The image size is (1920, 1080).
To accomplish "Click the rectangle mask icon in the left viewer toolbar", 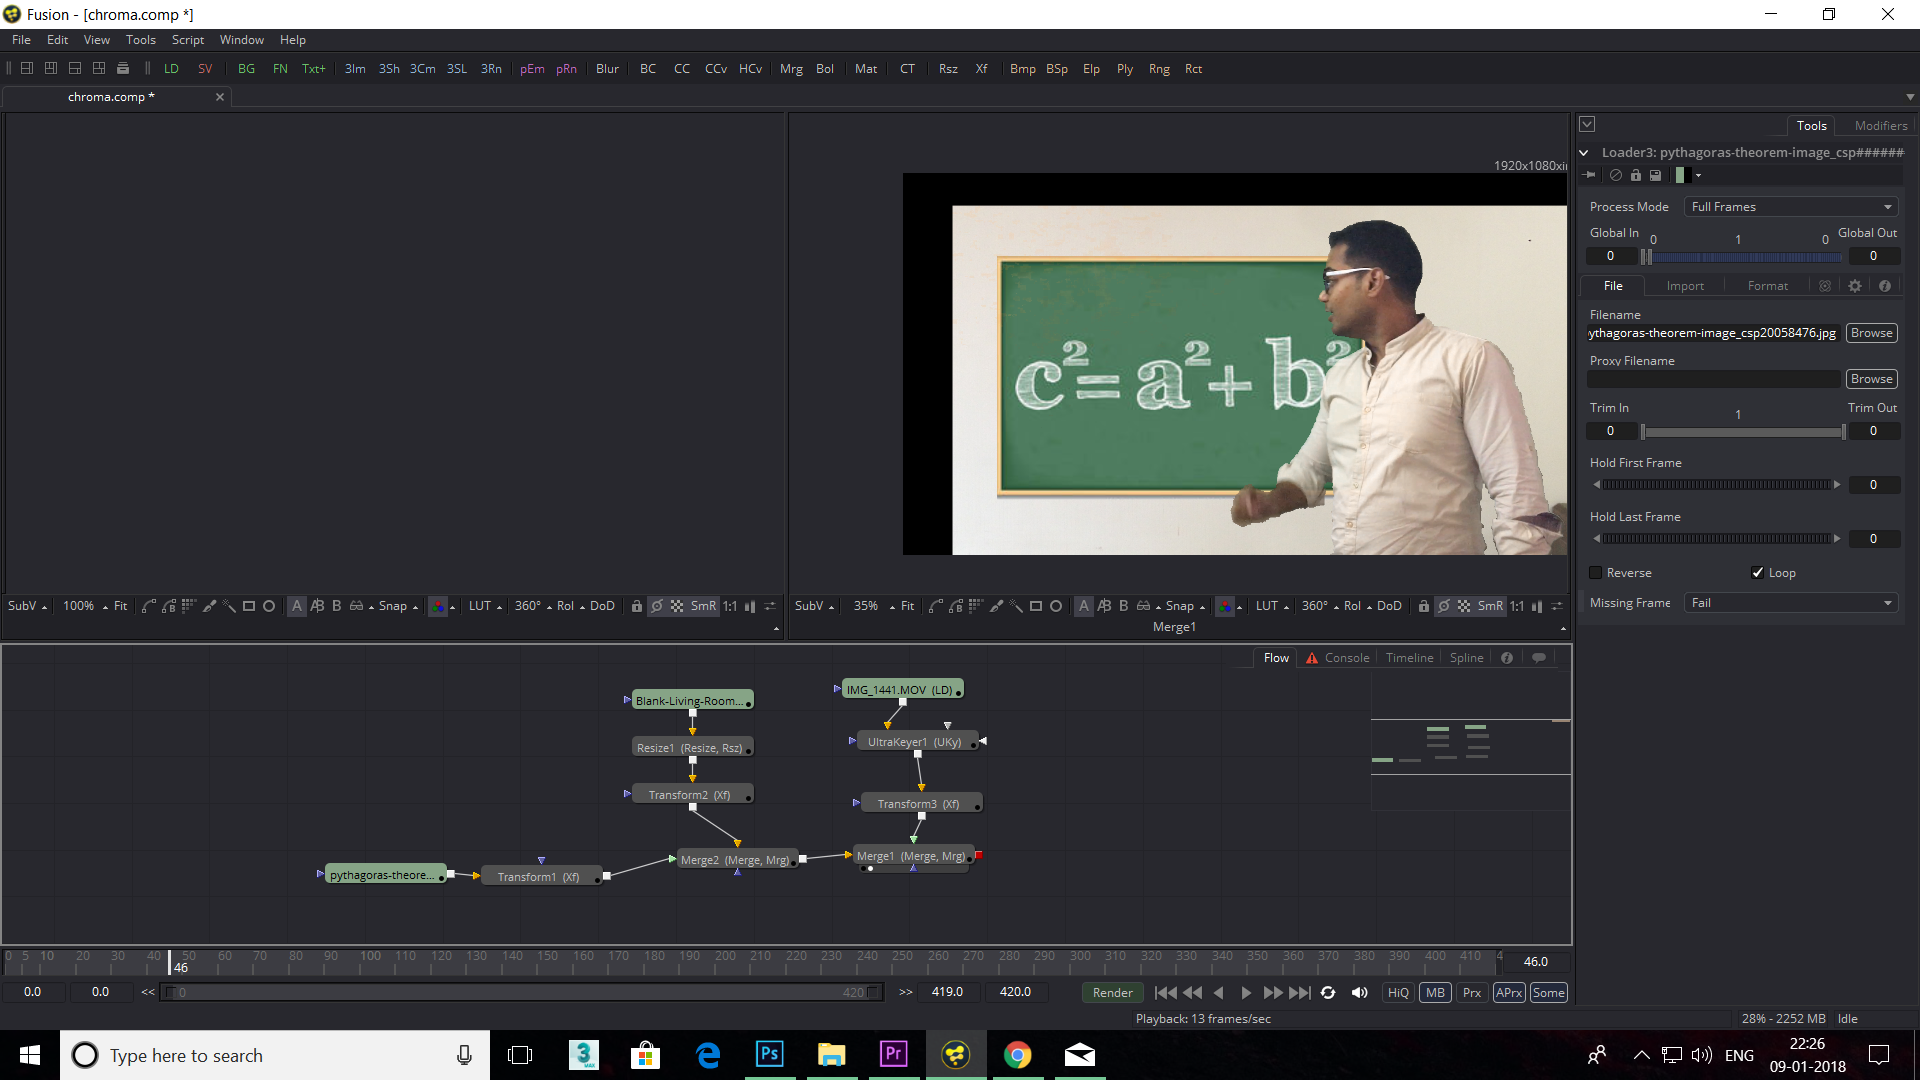I will (249, 606).
